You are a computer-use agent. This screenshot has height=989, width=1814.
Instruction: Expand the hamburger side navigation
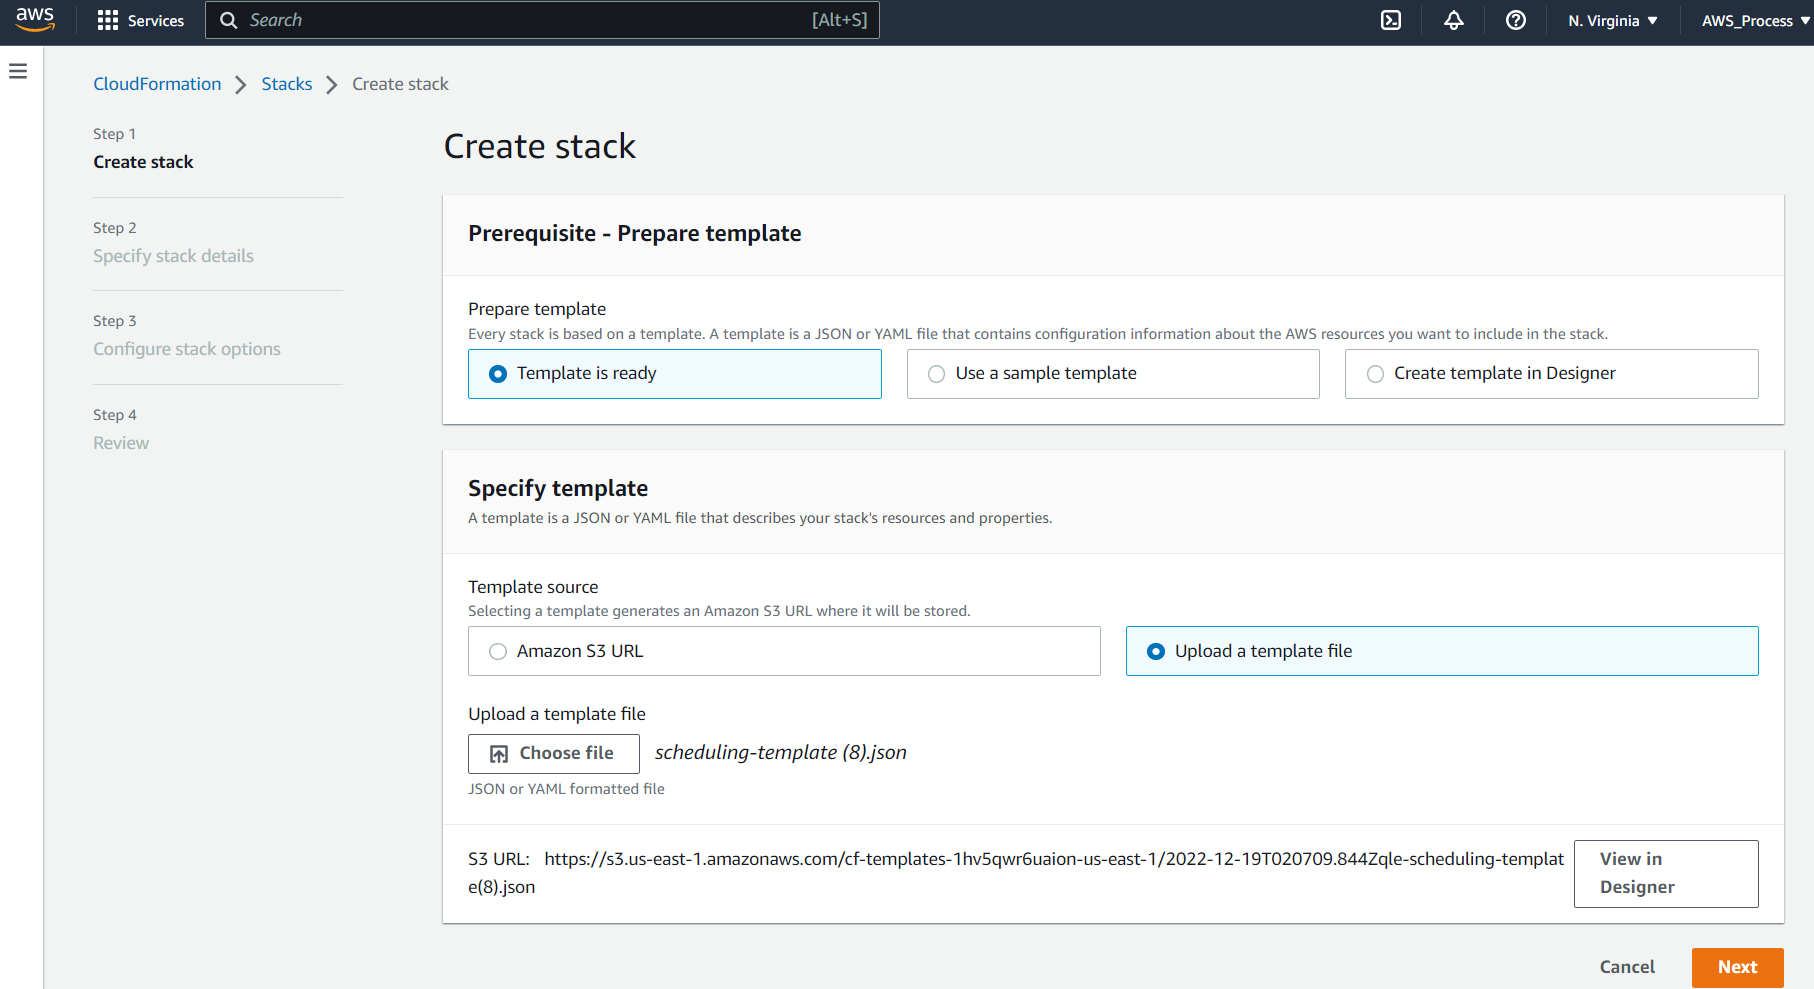click(x=18, y=71)
